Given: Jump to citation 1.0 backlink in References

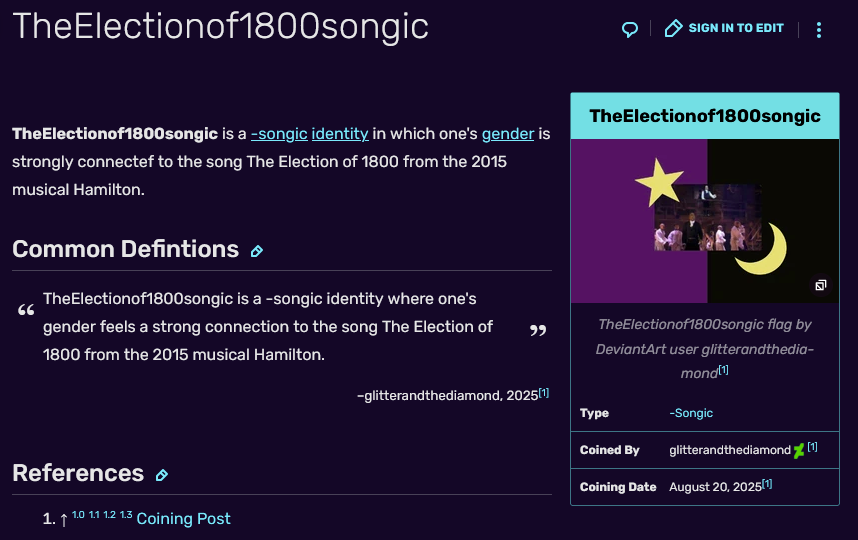Looking at the screenshot, I should 79,515.
